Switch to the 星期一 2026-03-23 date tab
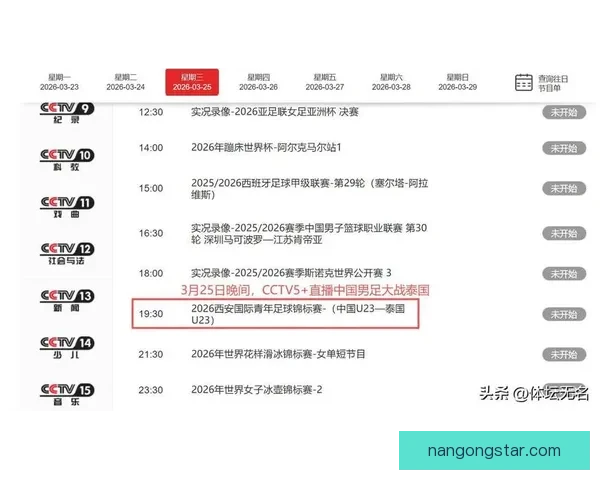 59,82
